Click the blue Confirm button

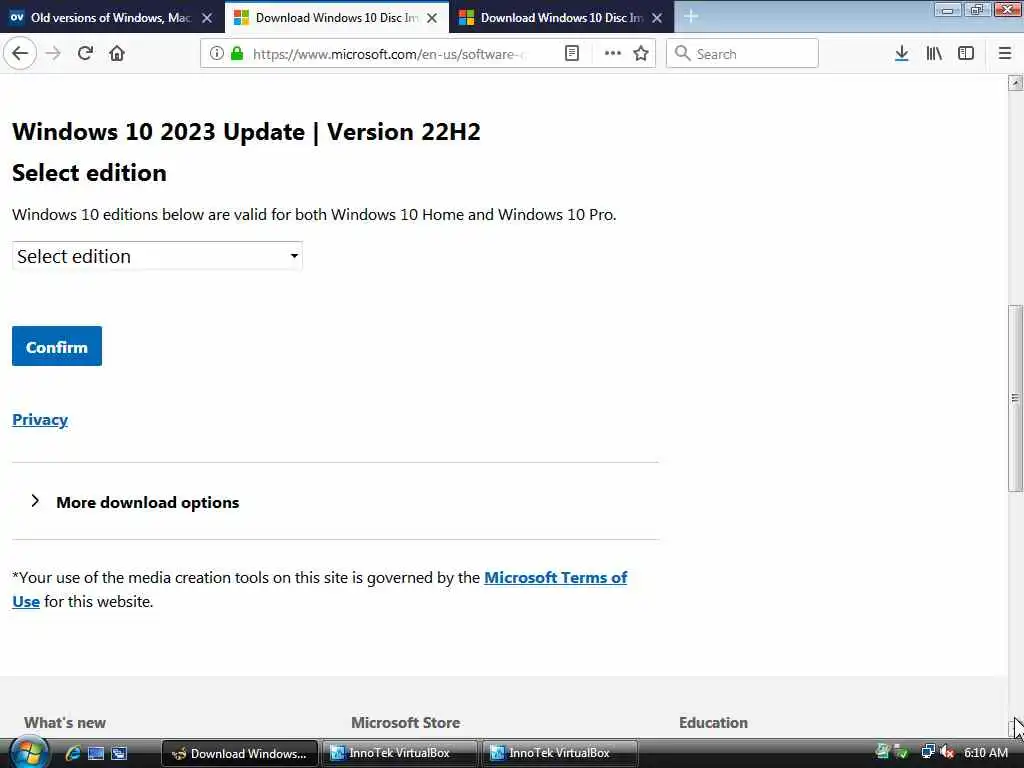click(57, 346)
